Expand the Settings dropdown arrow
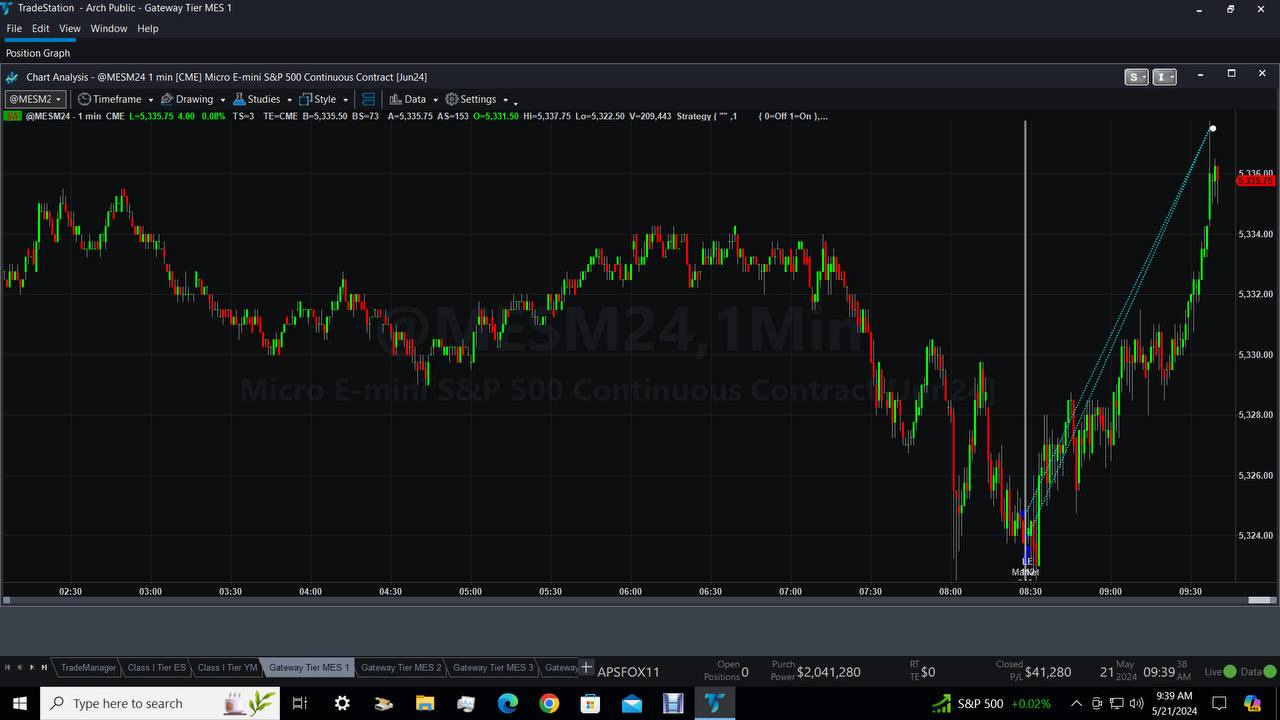 coord(505,100)
